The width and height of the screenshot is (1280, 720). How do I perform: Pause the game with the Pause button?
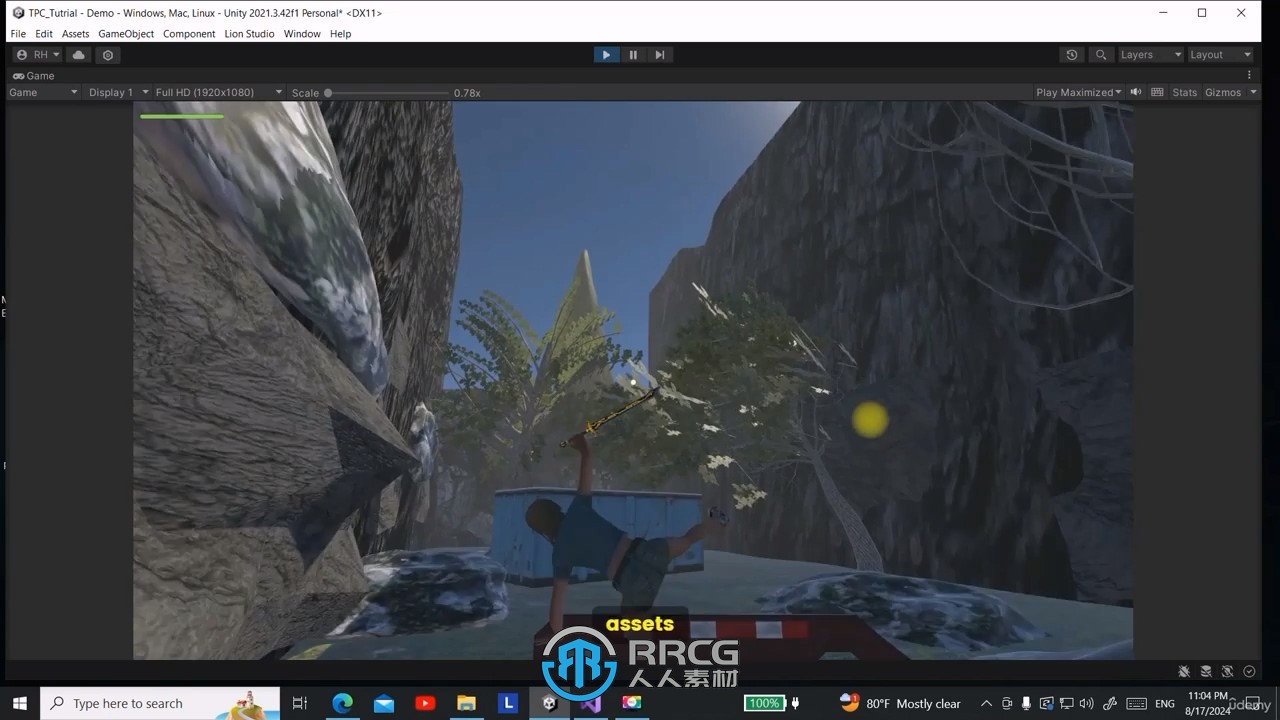click(633, 55)
